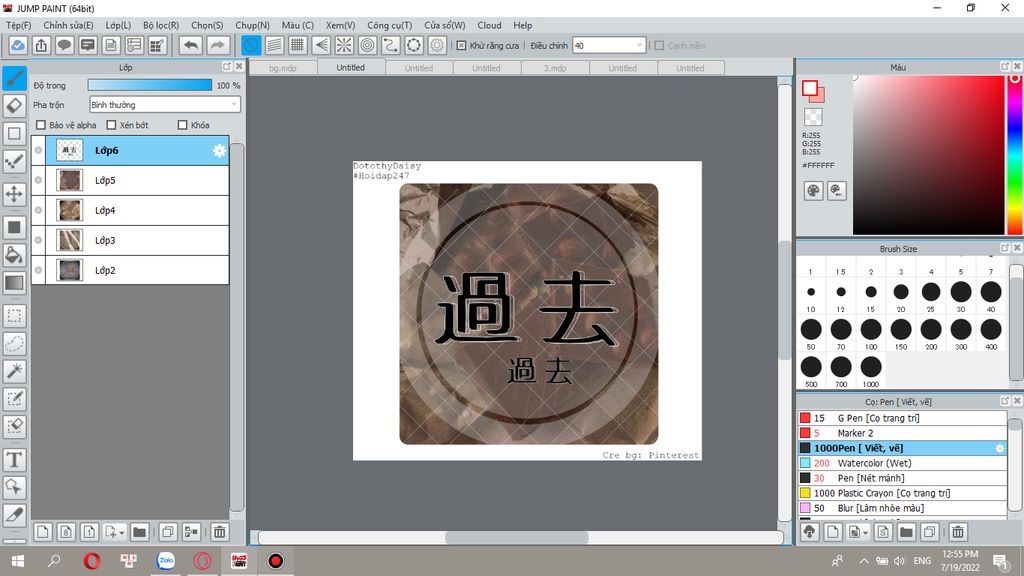The width and height of the screenshot is (1024, 576).
Task: Select the Text tool
Action: [14, 460]
